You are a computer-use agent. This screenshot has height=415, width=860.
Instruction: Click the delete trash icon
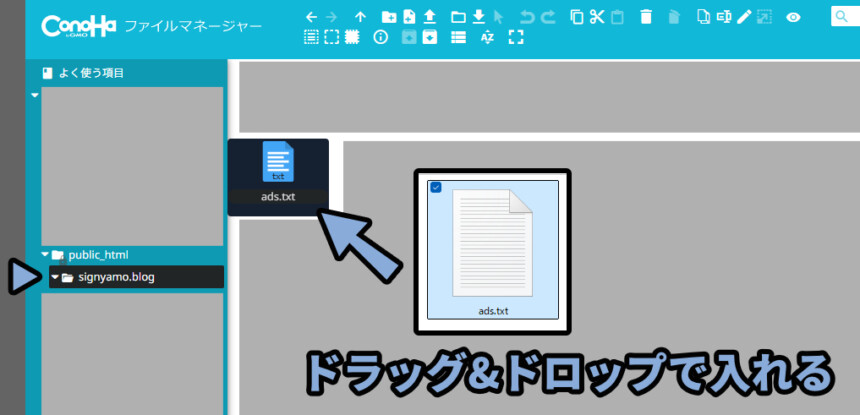[x=646, y=17]
